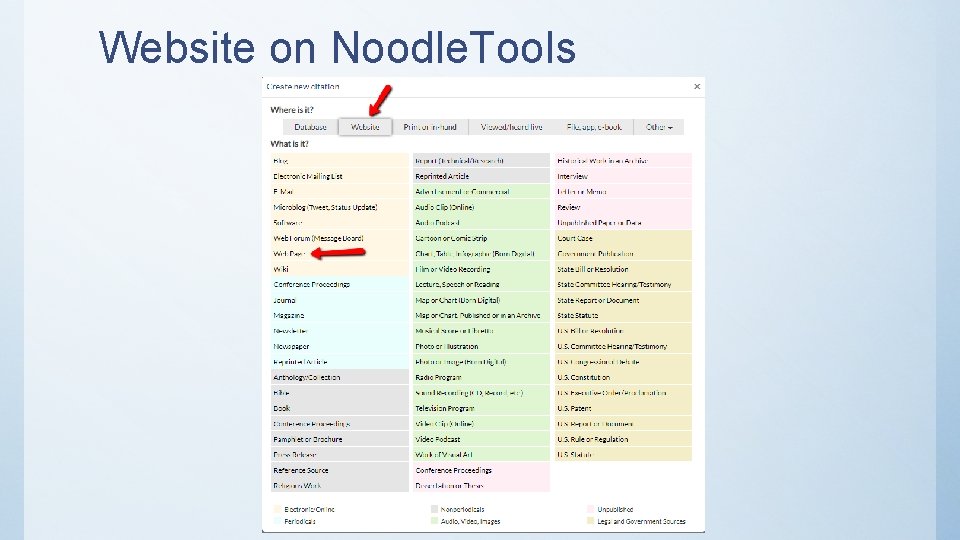Screen dimensions: 960x540
Task: Select the Interview option
Action: (623, 176)
